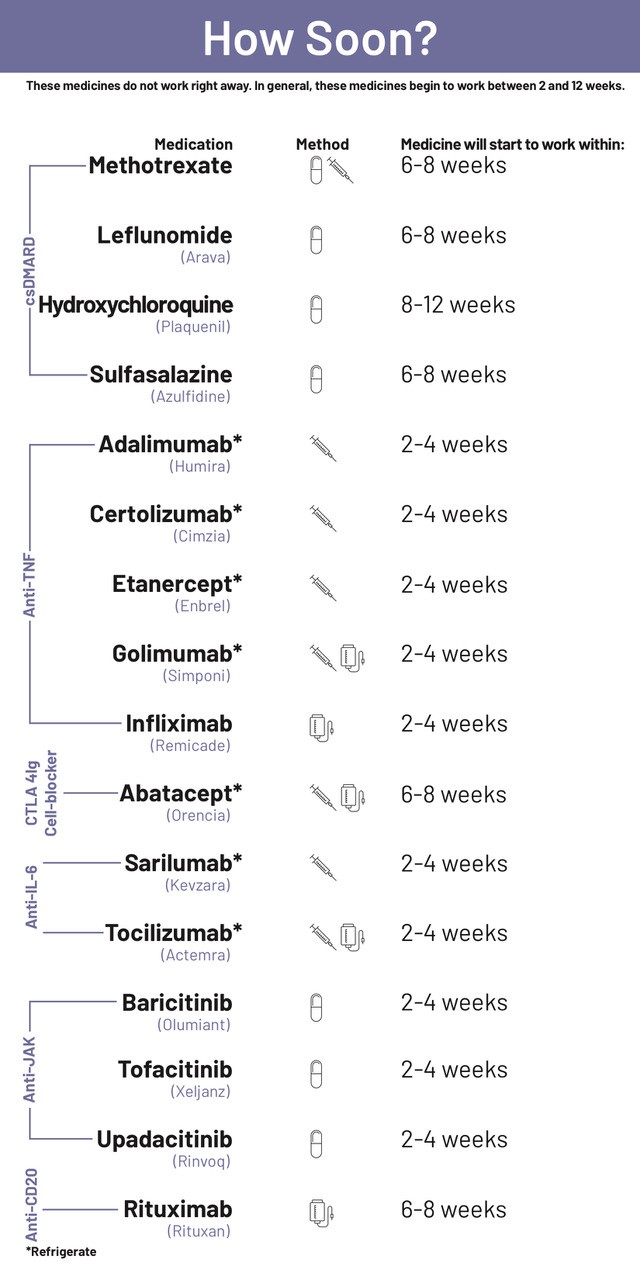The image size is (640, 1280).
Task: Click the Sarilumab syringe icon
Action: point(323,866)
